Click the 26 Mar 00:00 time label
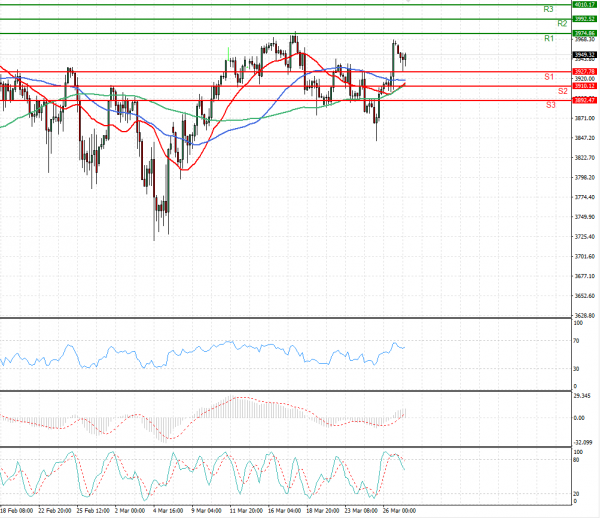The image size is (600, 518). pyautogui.click(x=399, y=510)
